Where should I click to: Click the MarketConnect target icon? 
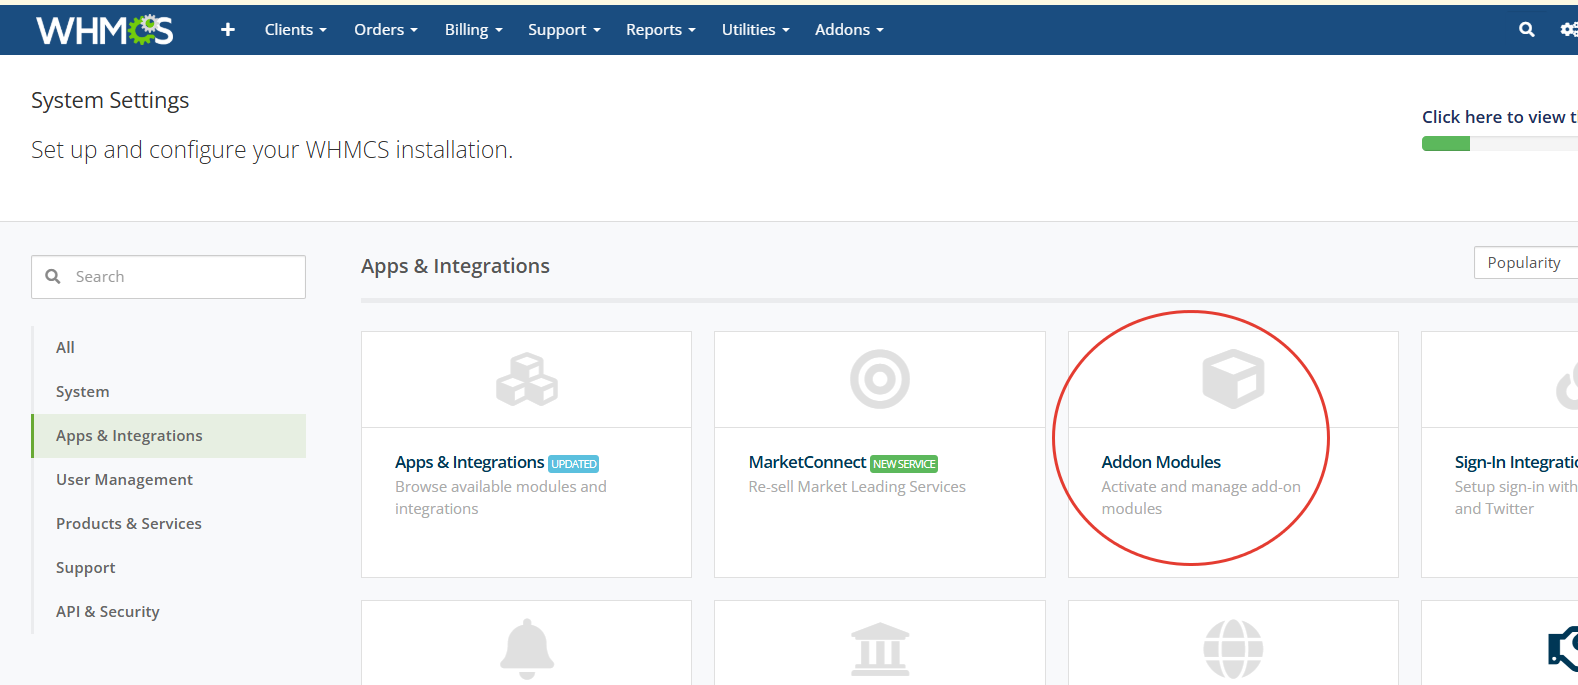pyautogui.click(x=879, y=380)
